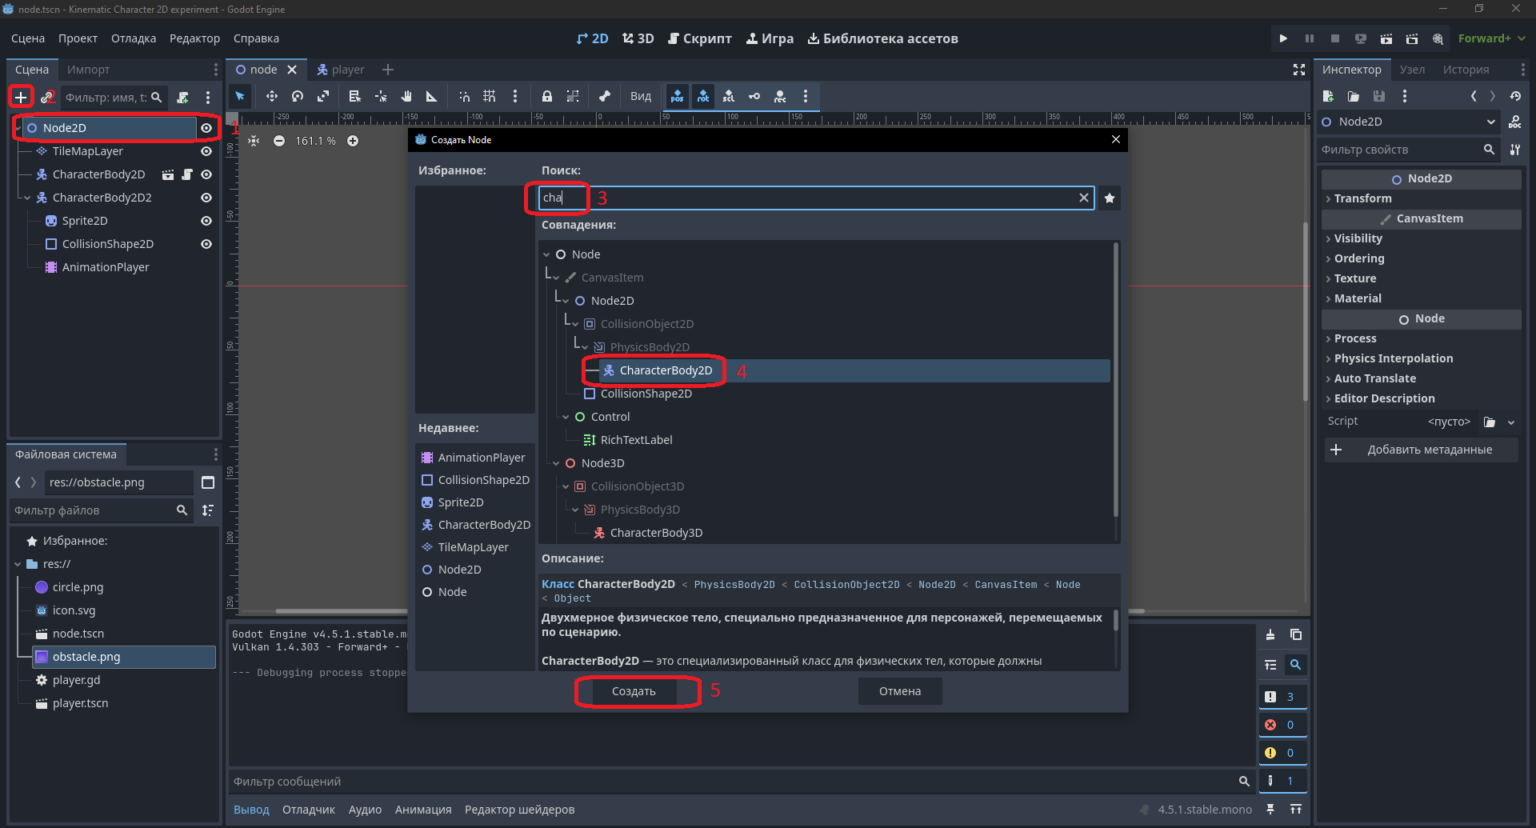The image size is (1536, 828).
Task: Click the favorite star next to search
Action: click(x=1109, y=198)
